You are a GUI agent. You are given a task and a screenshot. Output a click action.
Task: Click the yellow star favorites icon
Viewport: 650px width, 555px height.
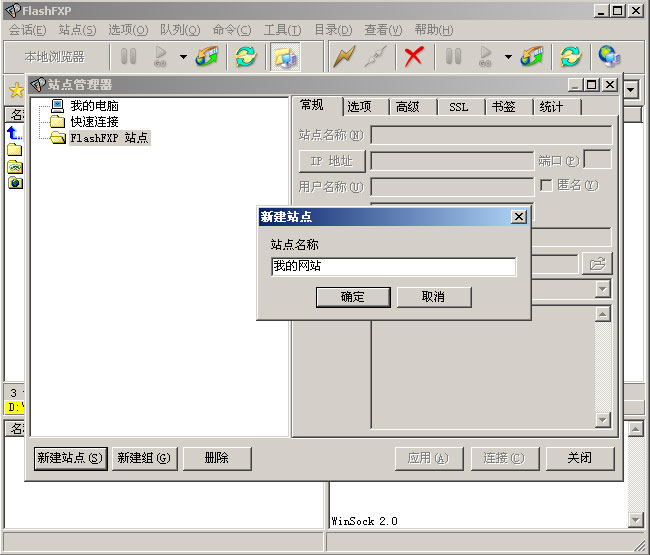(15, 90)
